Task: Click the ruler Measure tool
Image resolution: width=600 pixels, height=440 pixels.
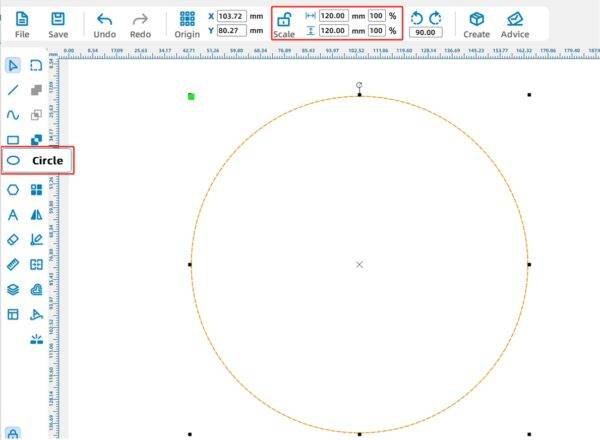Action: click(x=13, y=264)
